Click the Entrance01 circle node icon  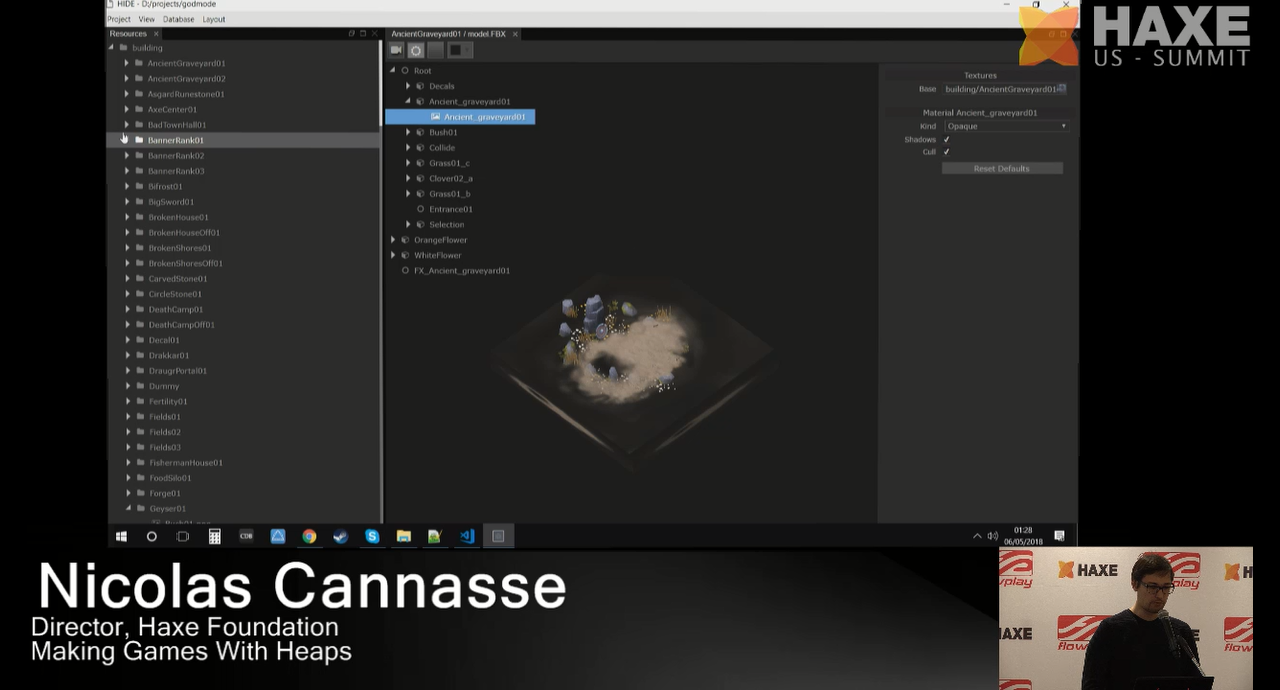[420, 209]
